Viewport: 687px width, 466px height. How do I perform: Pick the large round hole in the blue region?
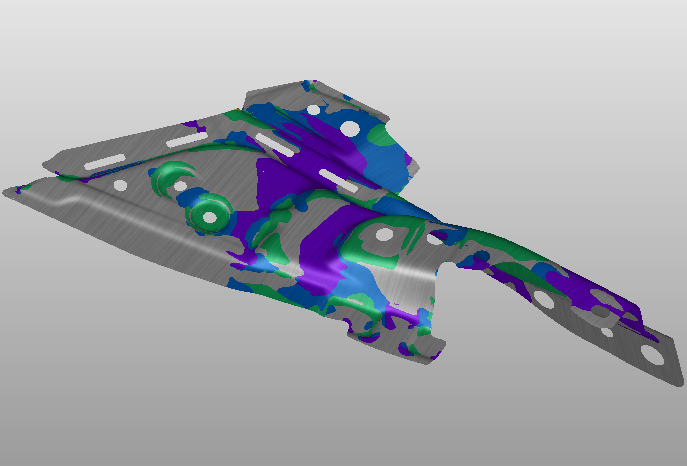[x=351, y=128]
